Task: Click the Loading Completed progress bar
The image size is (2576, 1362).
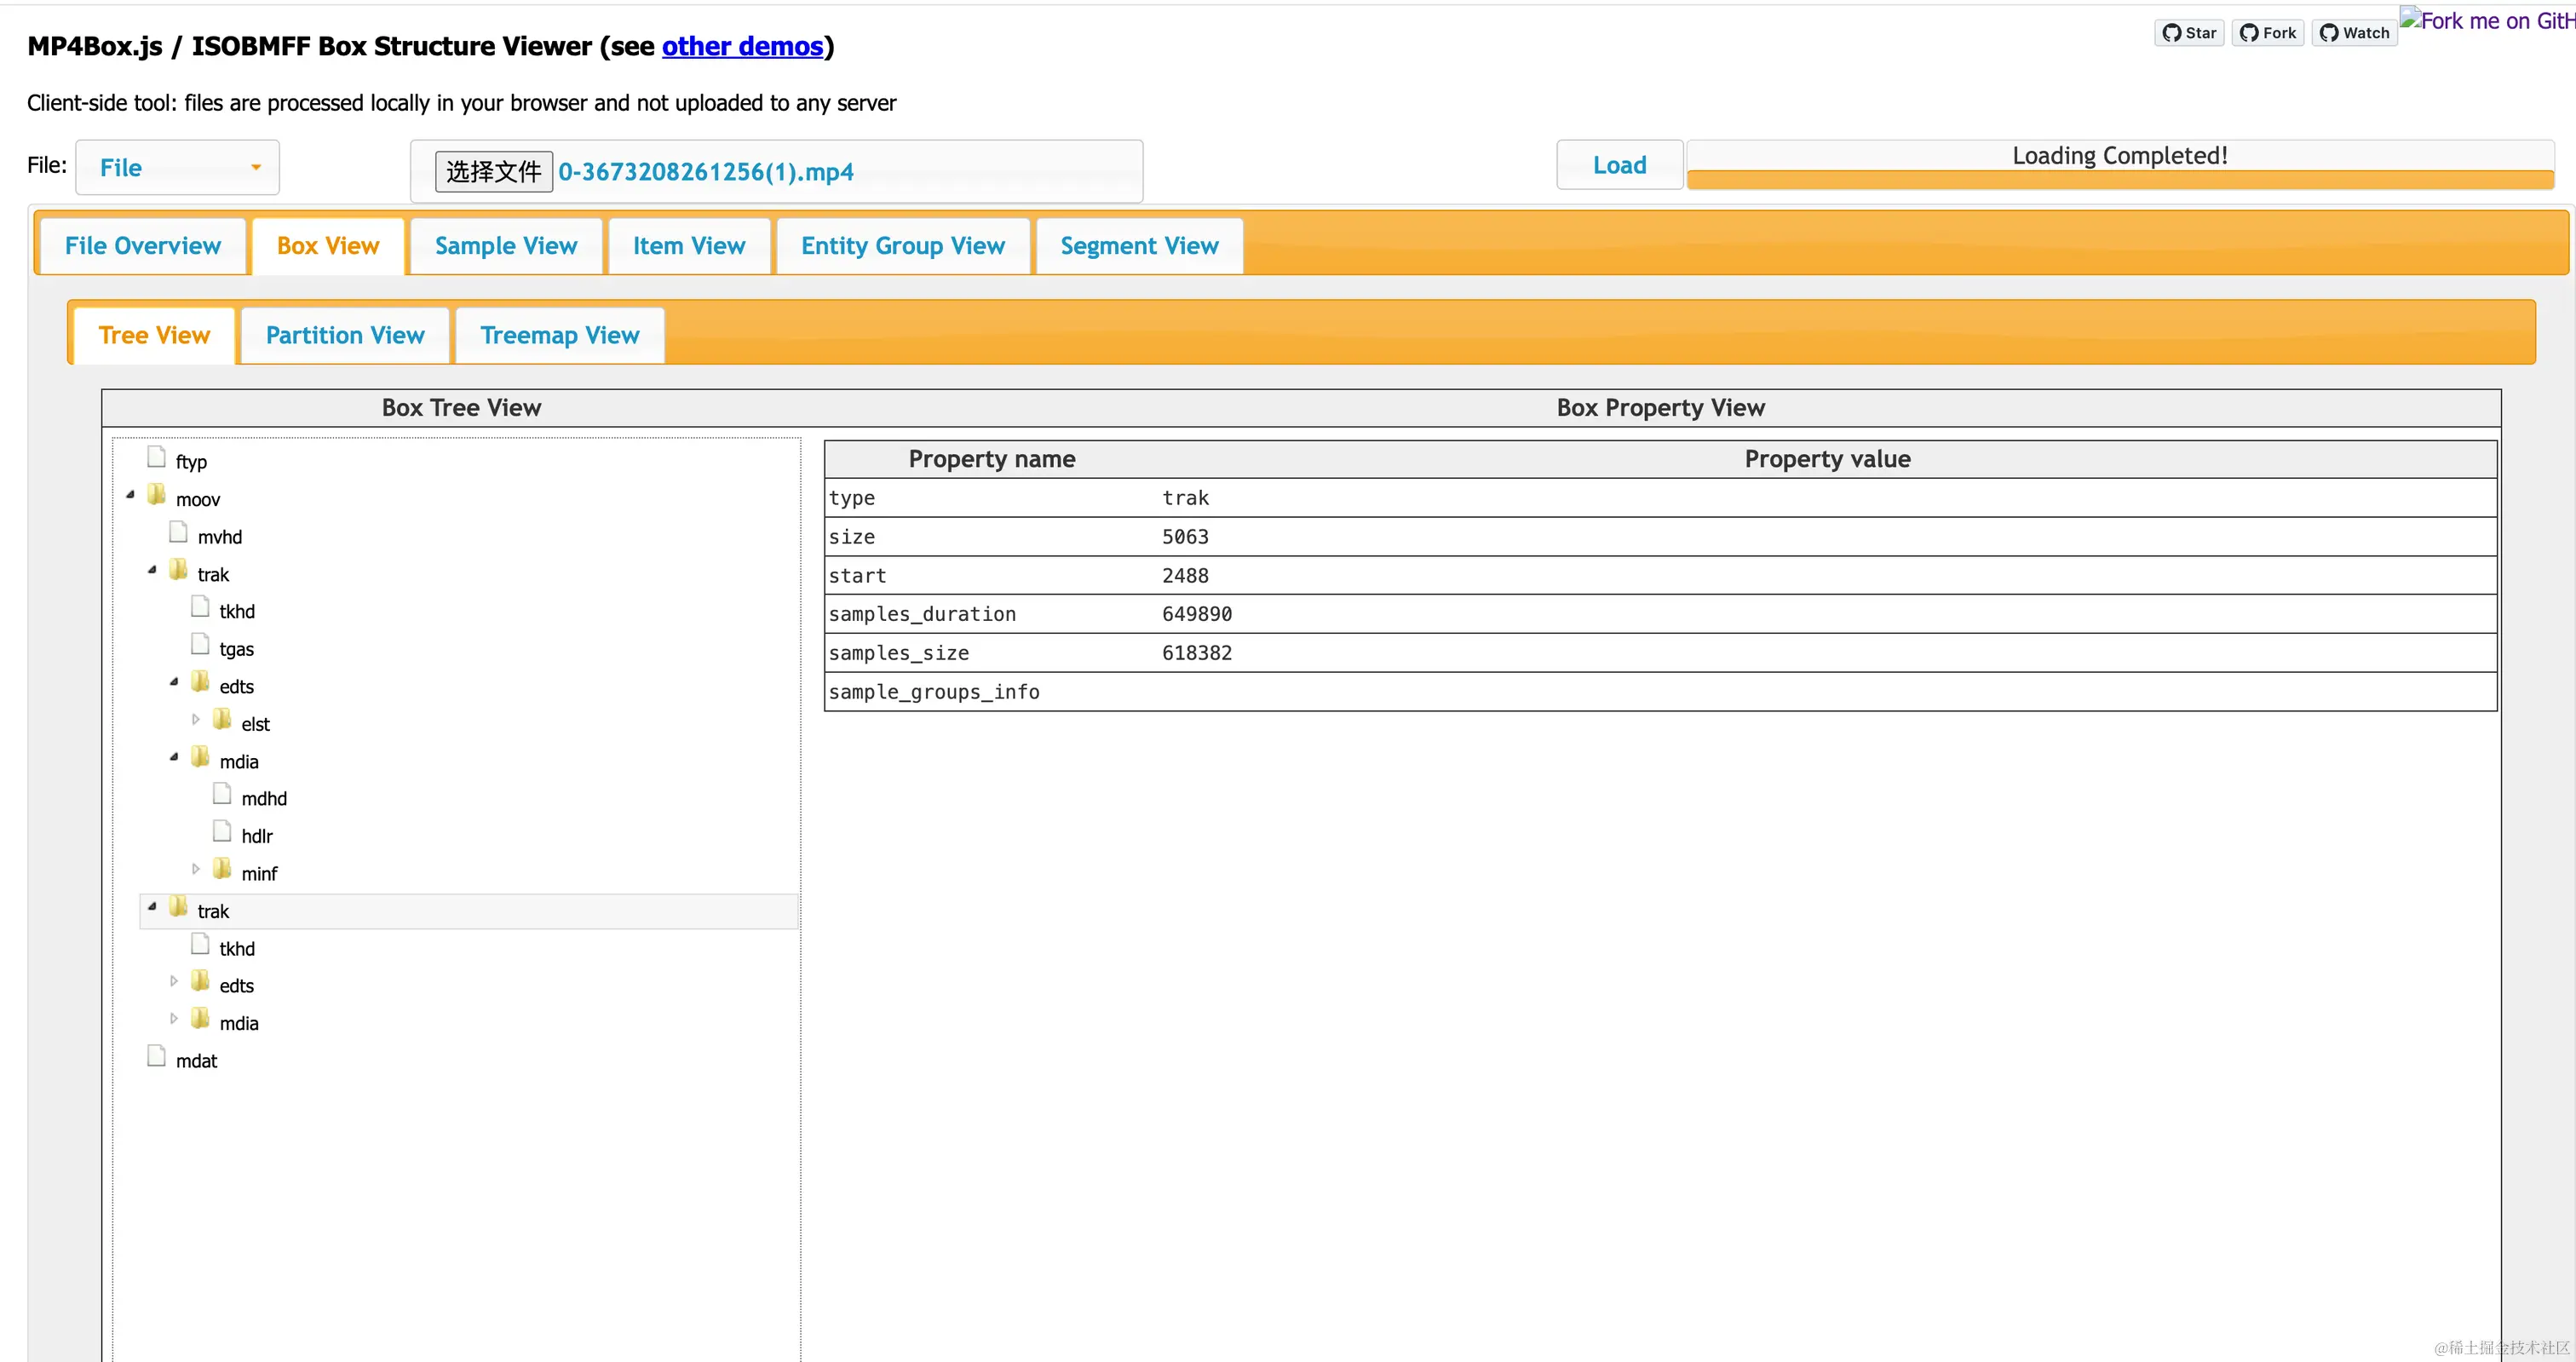Action: click(x=2120, y=166)
